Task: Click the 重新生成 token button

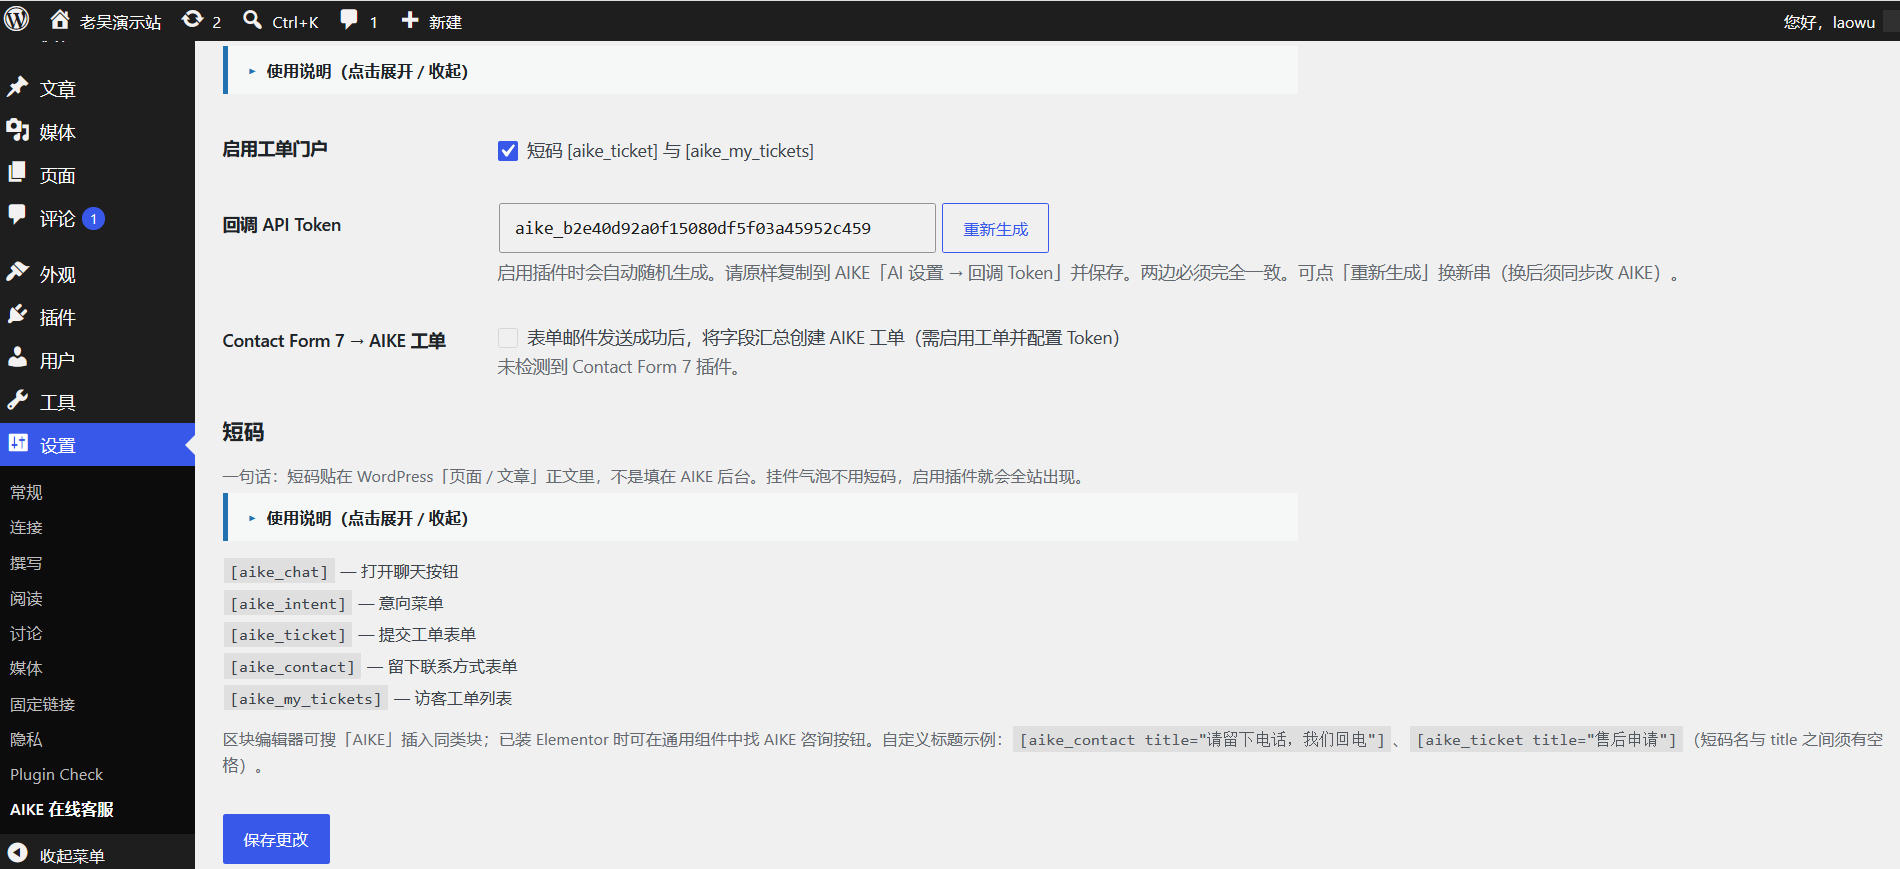Action: 995,228
